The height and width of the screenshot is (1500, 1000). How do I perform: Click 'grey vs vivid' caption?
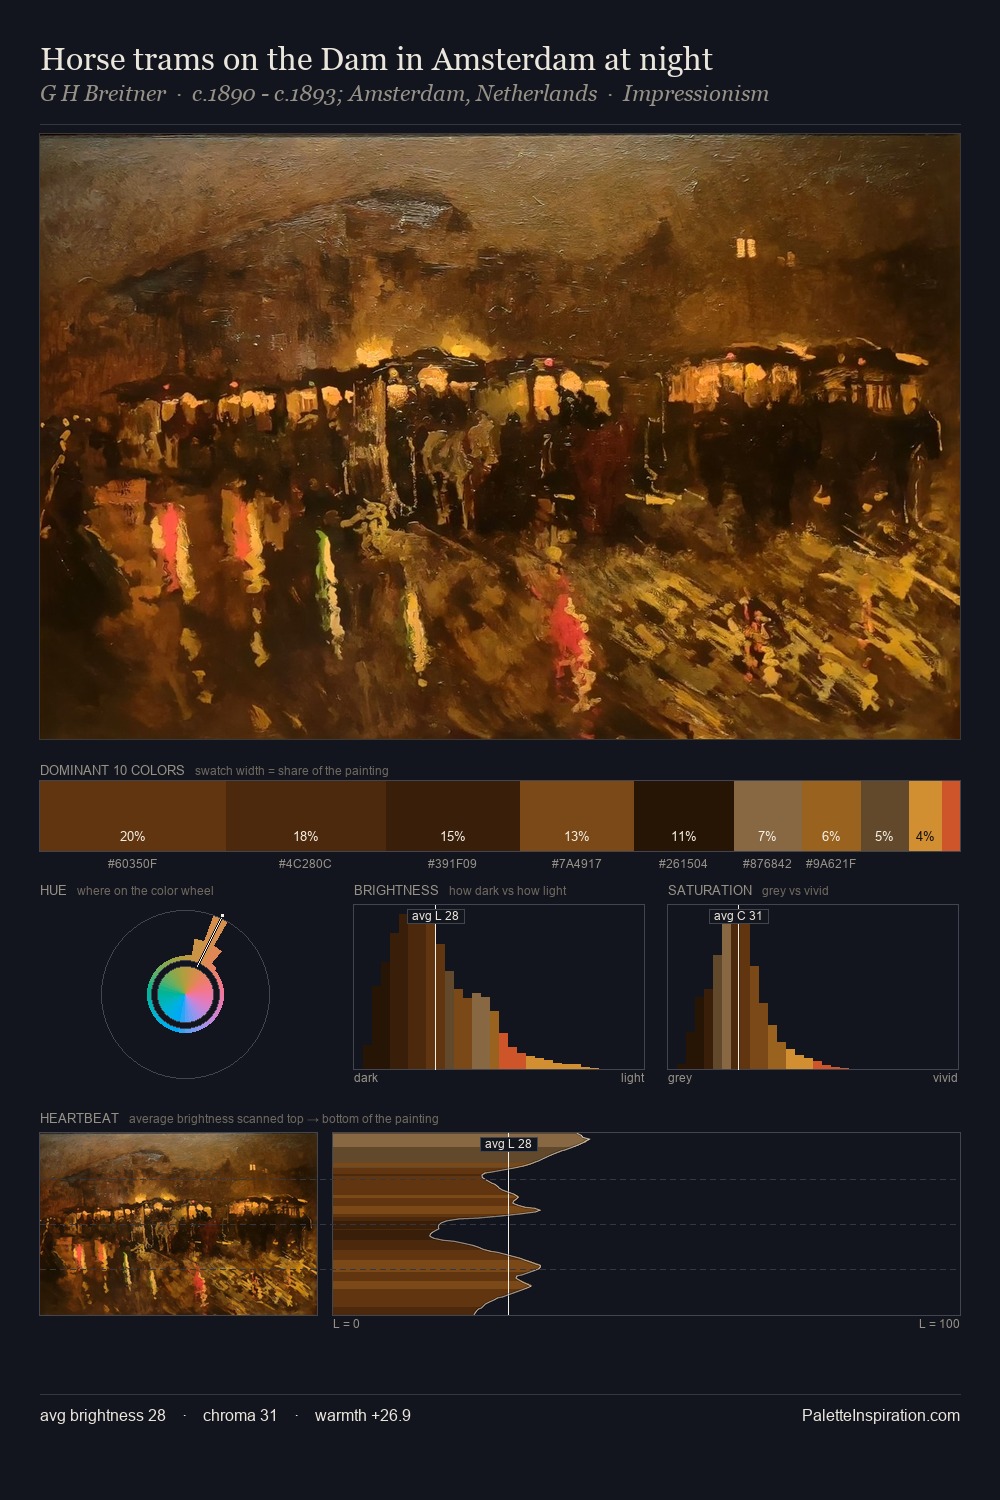pyautogui.click(x=795, y=891)
